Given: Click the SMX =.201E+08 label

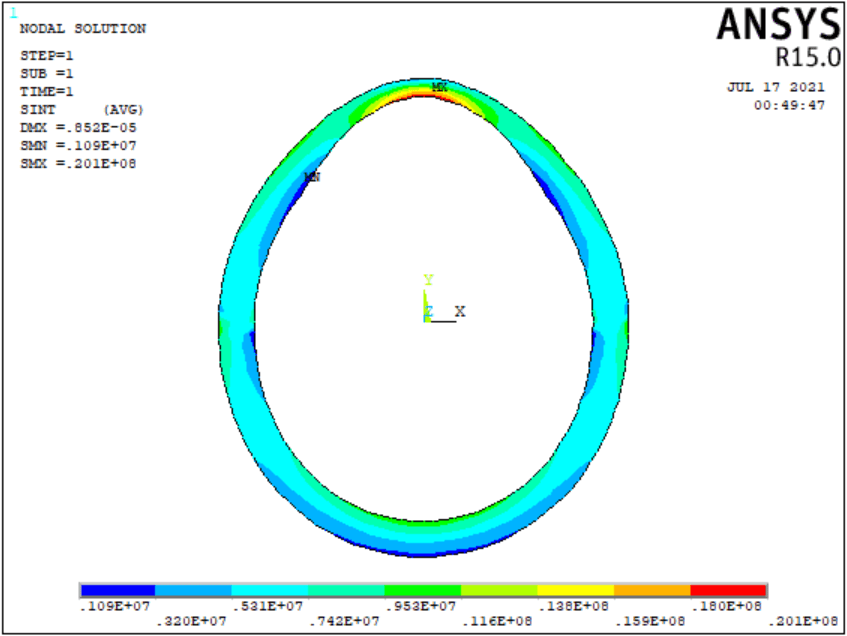Looking at the screenshot, I should pyautogui.click(x=78, y=163).
